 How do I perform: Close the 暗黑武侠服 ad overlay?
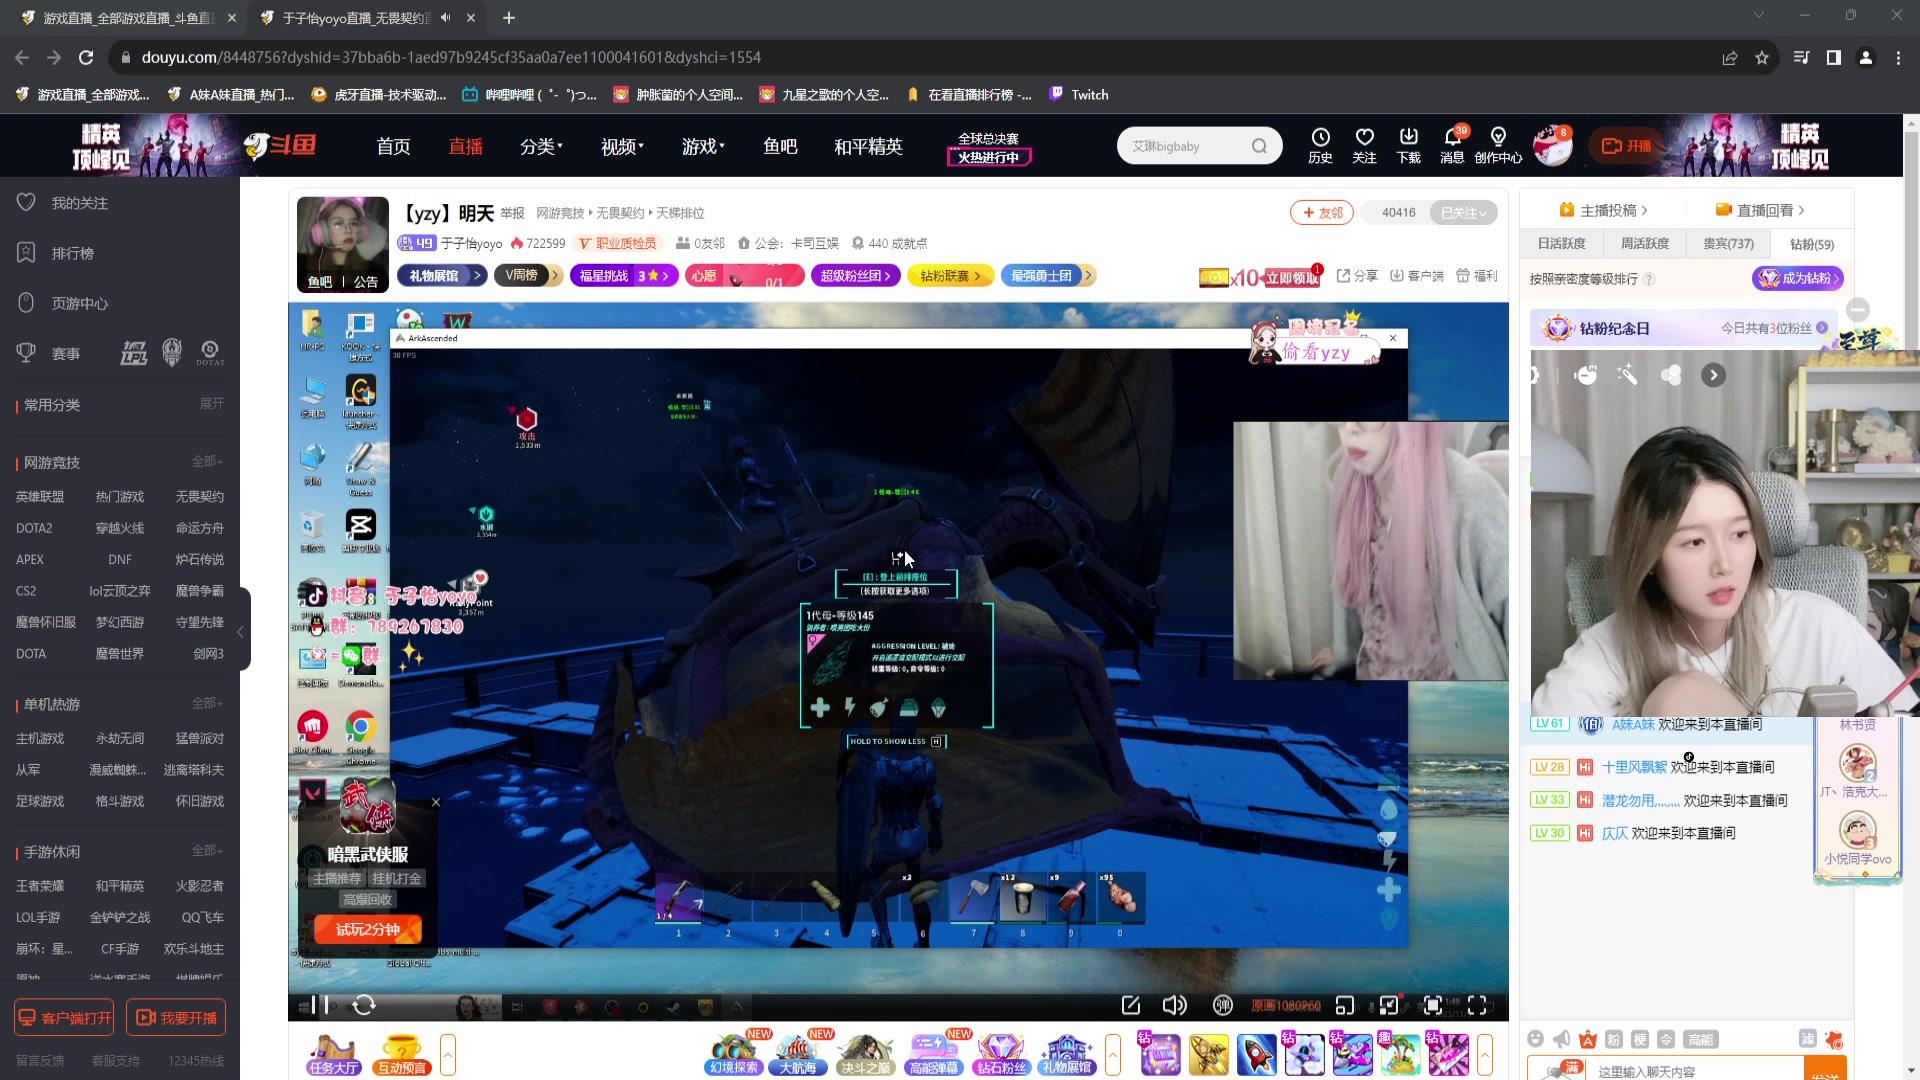point(436,802)
